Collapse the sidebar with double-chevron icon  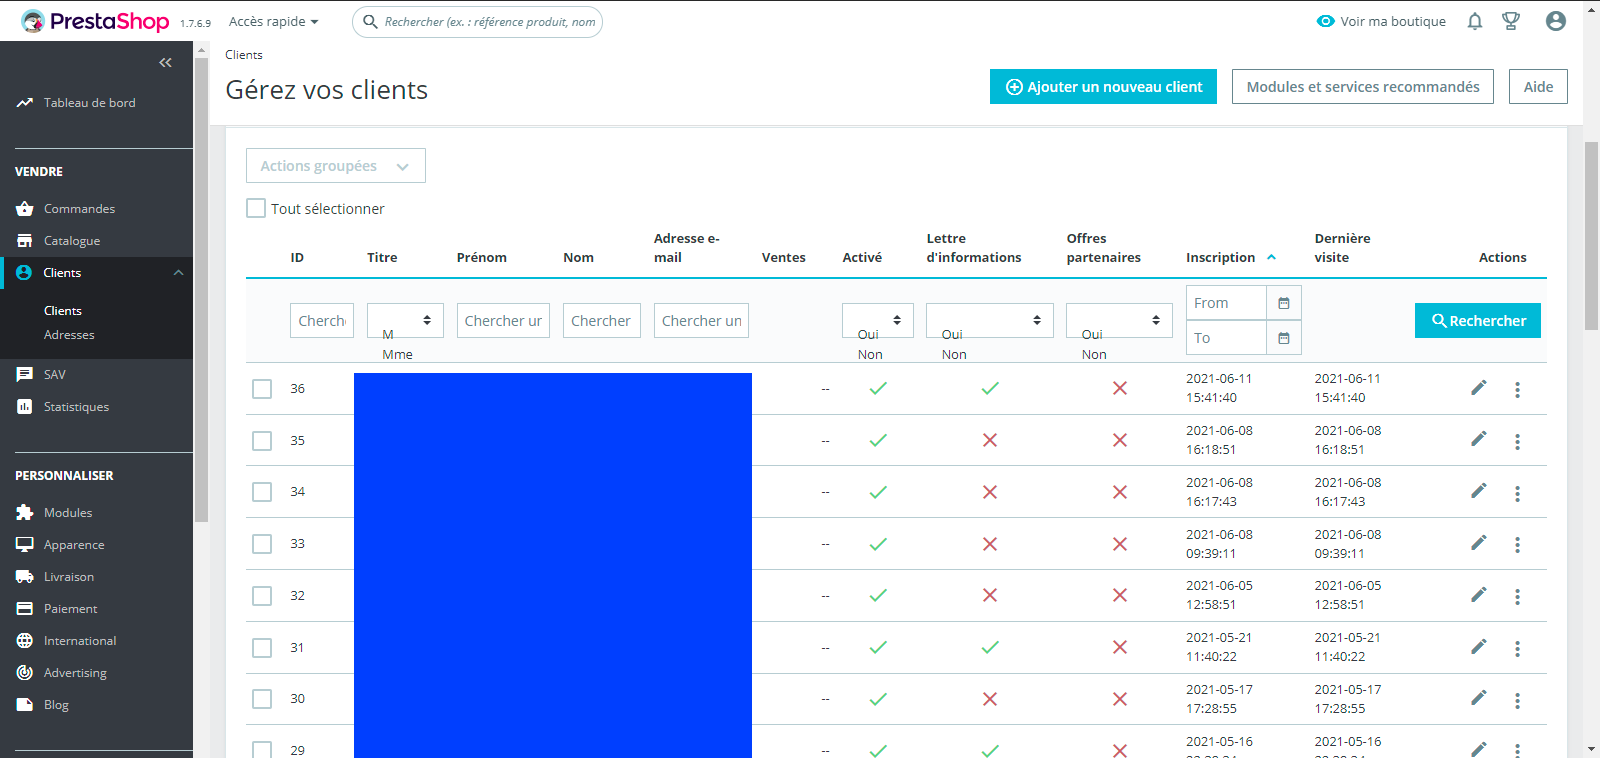click(166, 62)
